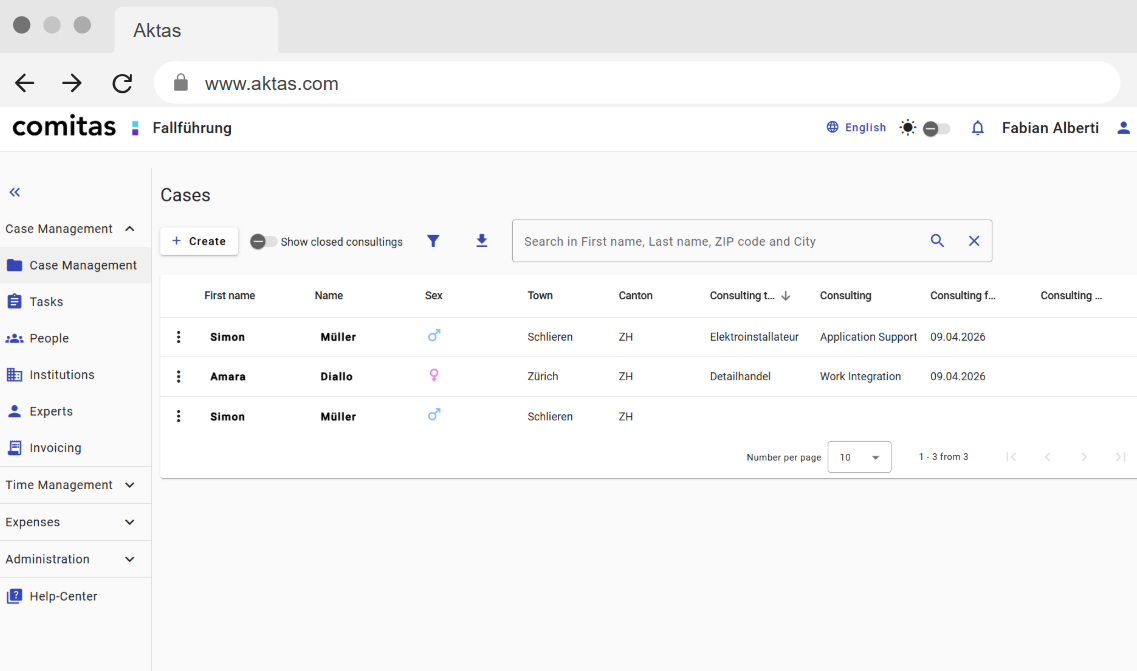Open Tasks in the sidebar
The width and height of the screenshot is (1137, 671).
(x=46, y=302)
